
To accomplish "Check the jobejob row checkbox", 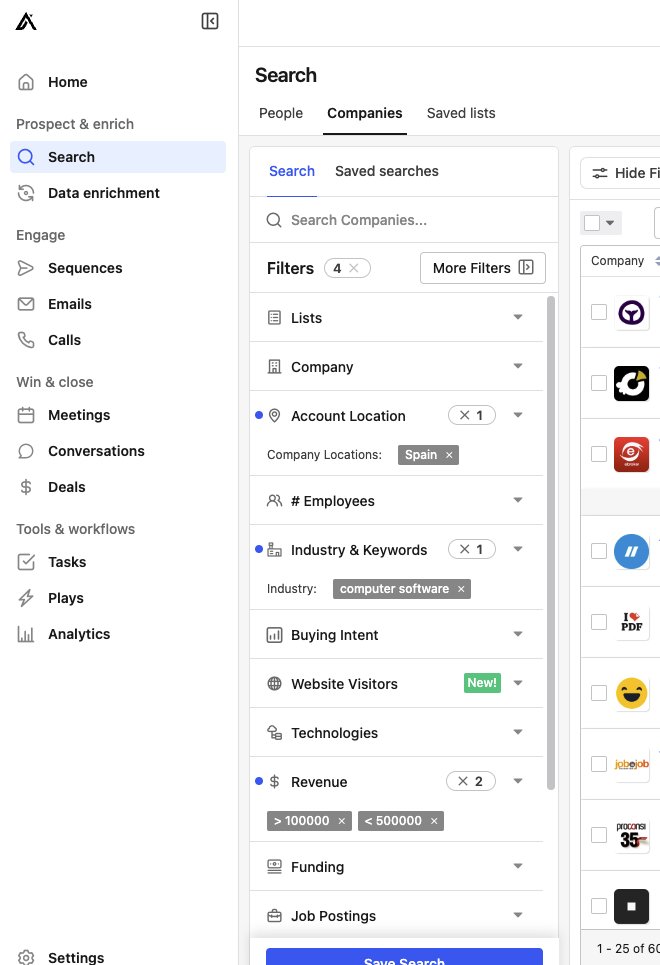I will (599, 764).
